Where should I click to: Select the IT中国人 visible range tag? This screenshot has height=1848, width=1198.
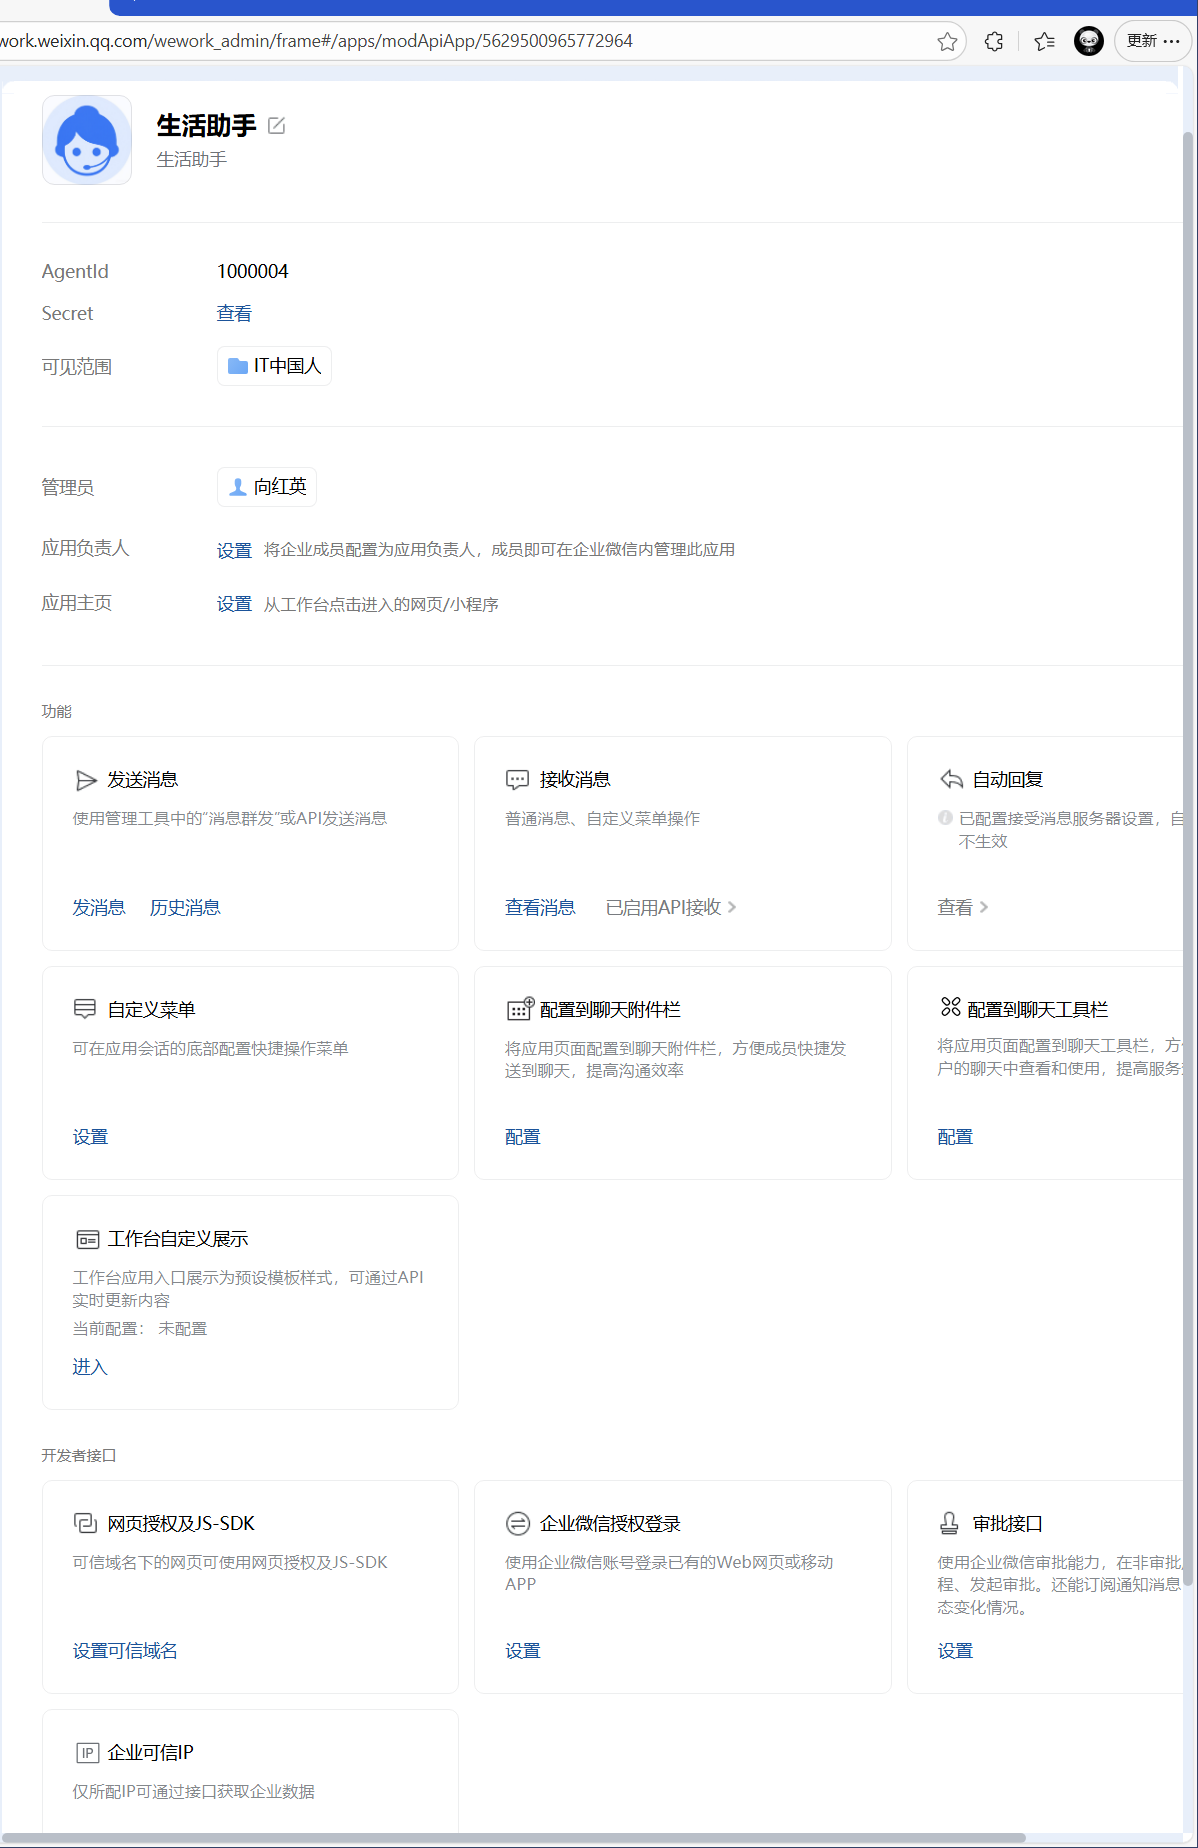pos(275,366)
